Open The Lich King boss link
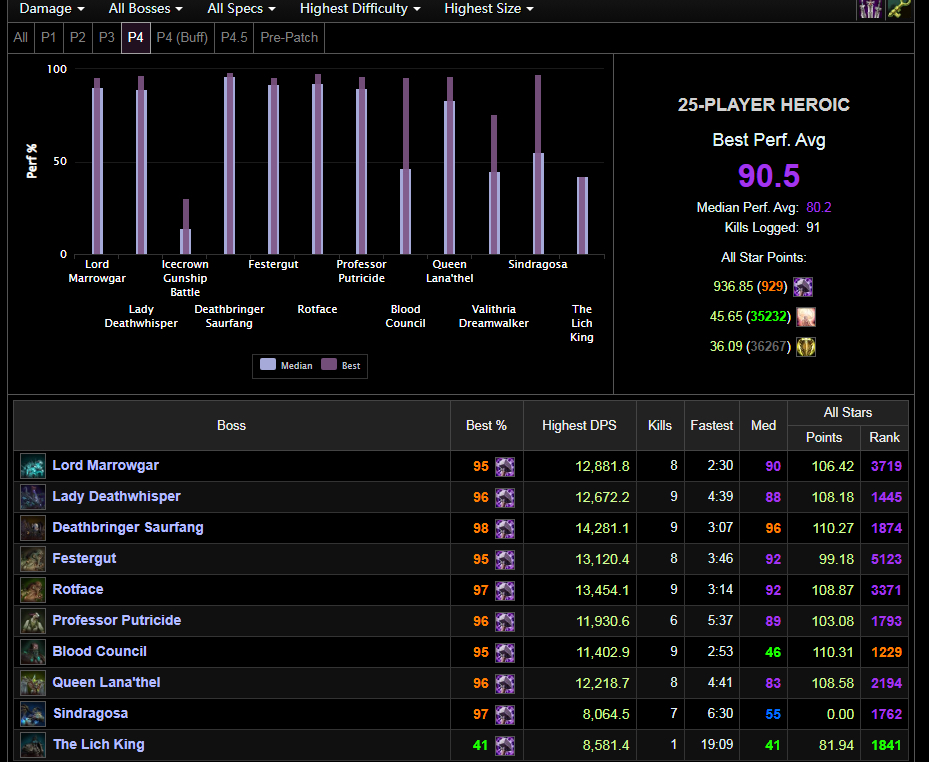Screen dimensions: 929x762 98,745
